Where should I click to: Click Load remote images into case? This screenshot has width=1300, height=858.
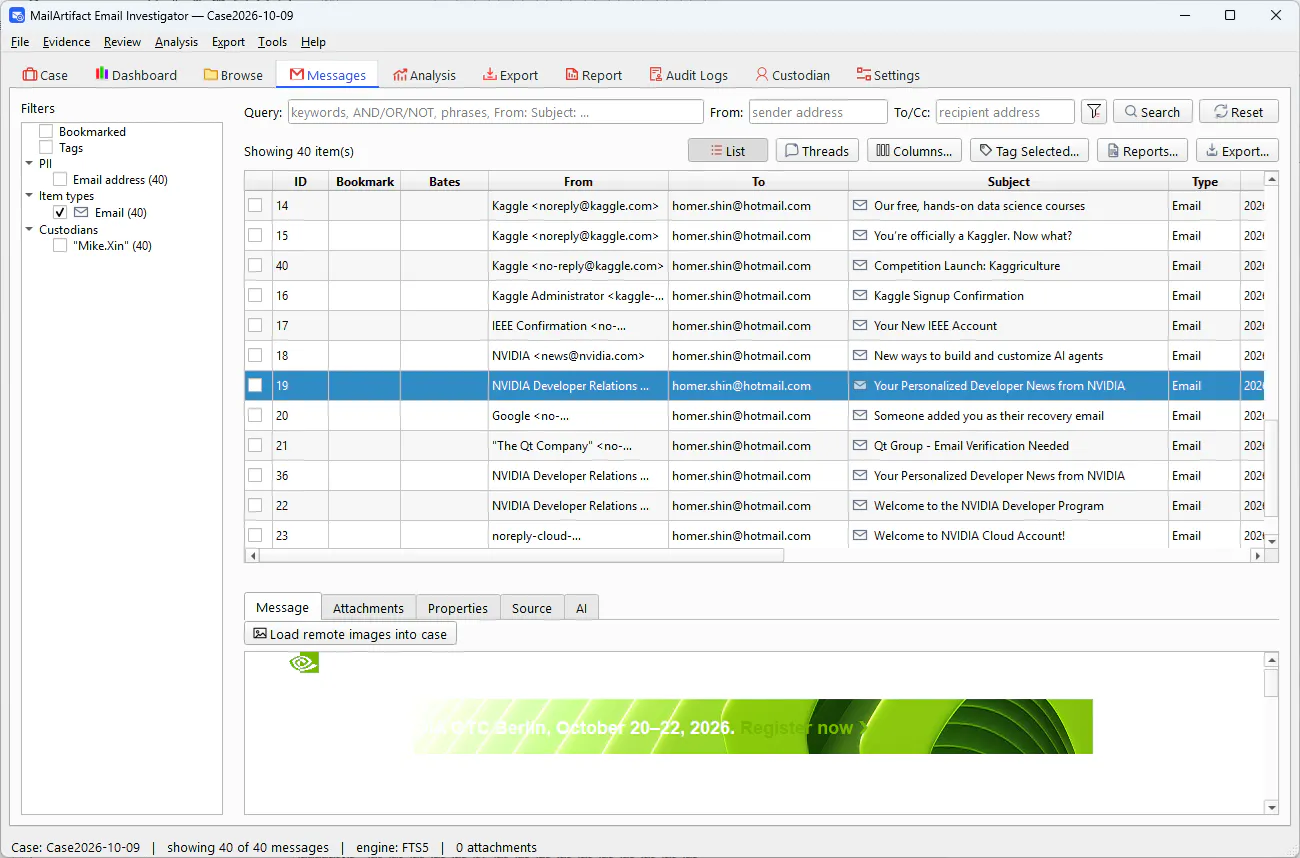[350, 634]
